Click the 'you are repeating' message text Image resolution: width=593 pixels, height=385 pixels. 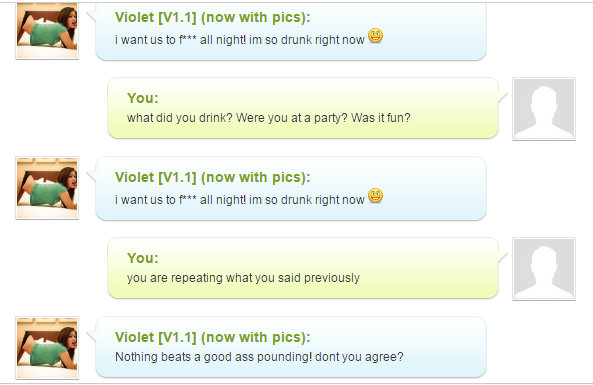tap(243, 278)
